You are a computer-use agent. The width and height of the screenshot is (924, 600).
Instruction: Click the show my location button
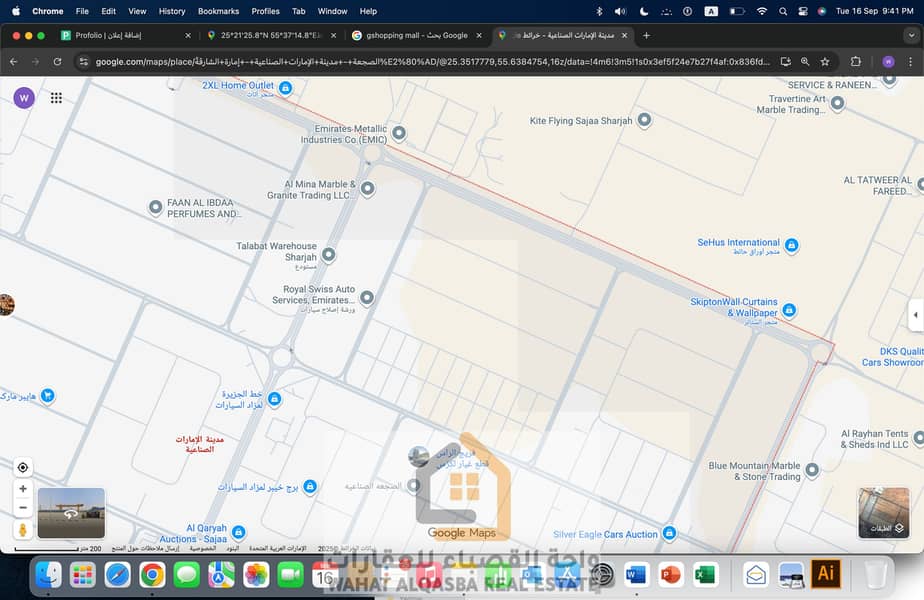click(x=23, y=467)
